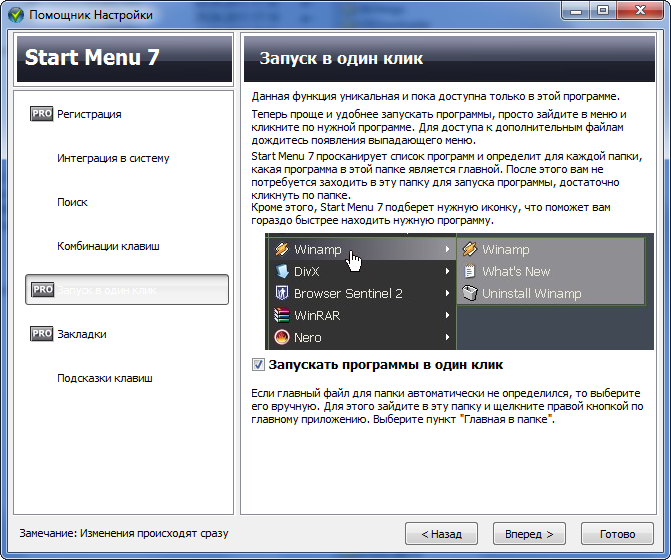Click the Winamp entry in left preview menu
Viewport: 671px width, 560px height.
click(362, 249)
